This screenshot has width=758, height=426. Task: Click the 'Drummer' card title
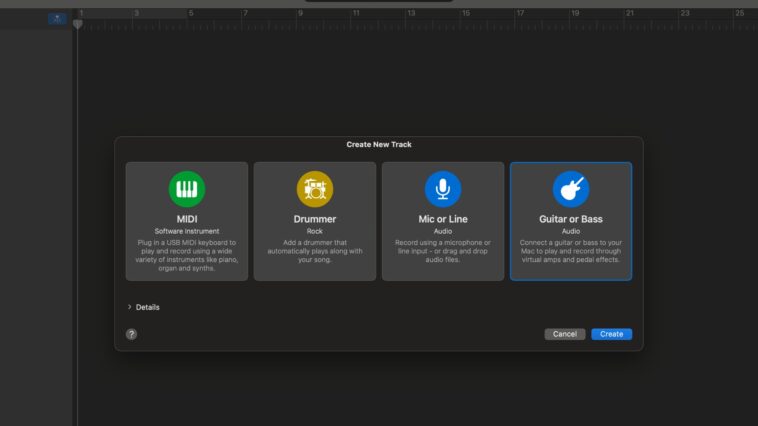pos(315,219)
